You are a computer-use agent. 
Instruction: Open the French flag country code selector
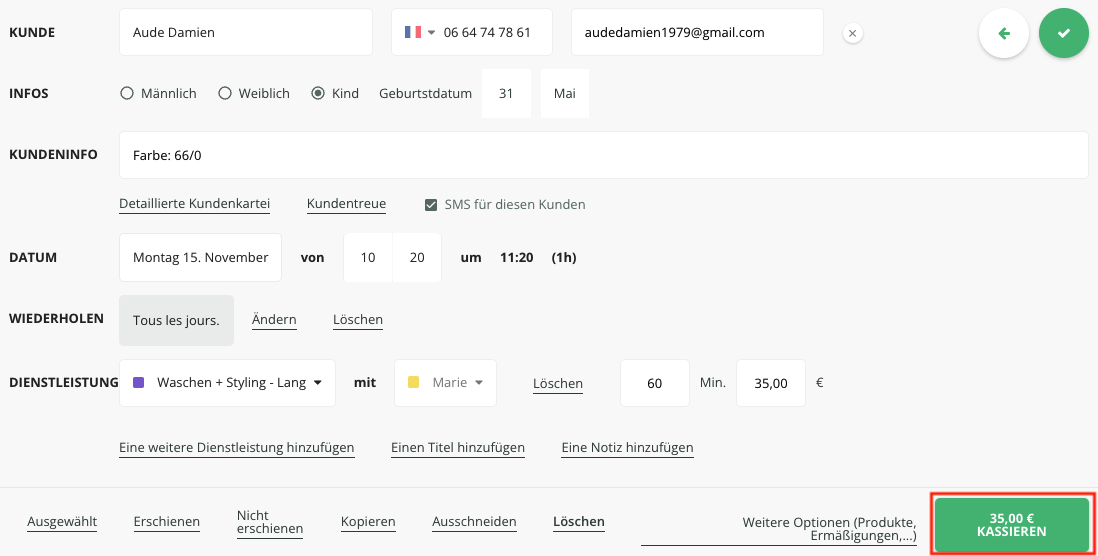coord(419,33)
